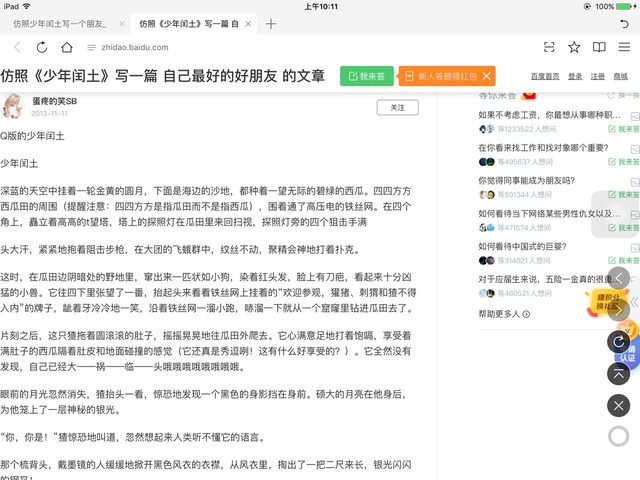
Task: Tap the floating scroll-to-top button
Action: [x=619, y=373]
